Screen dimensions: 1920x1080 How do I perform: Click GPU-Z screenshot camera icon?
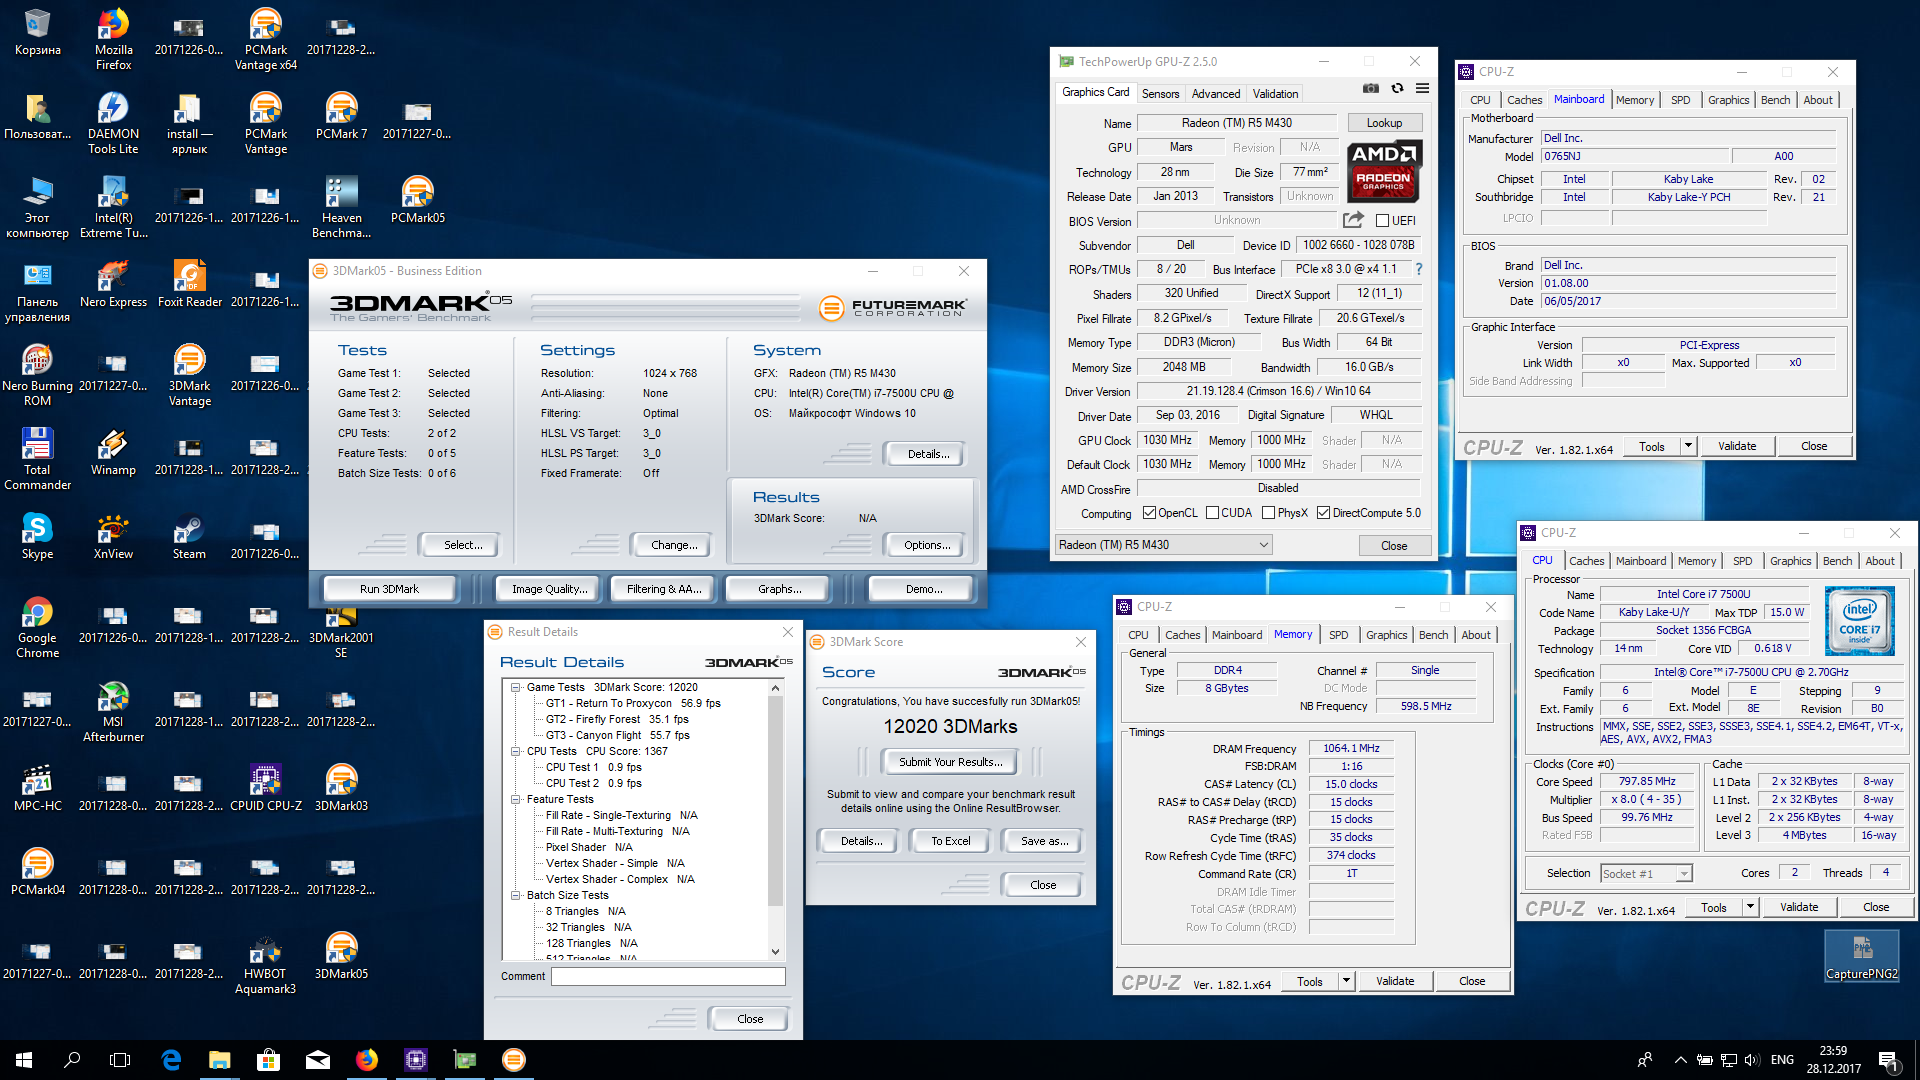point(1371,89)
